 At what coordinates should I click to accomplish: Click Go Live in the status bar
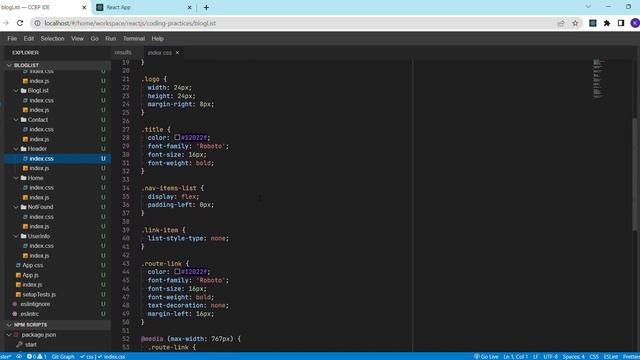tap(486, 356)
